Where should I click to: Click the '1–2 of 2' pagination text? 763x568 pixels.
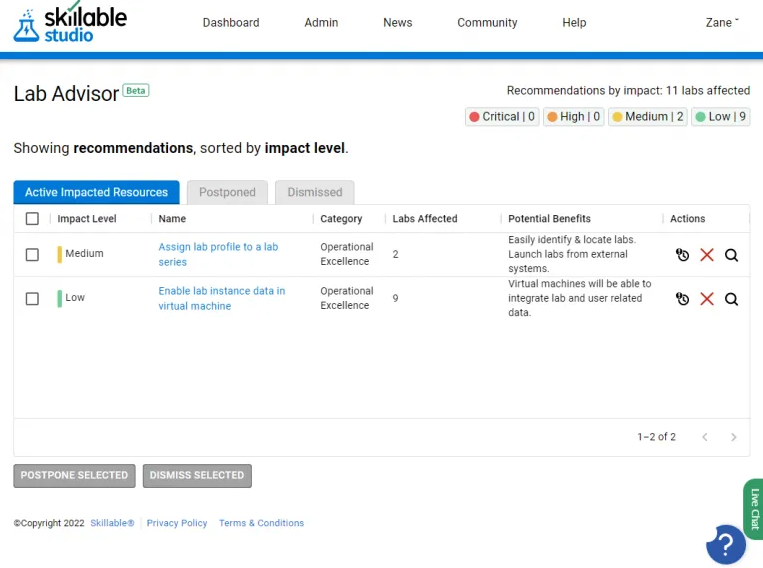656,437
